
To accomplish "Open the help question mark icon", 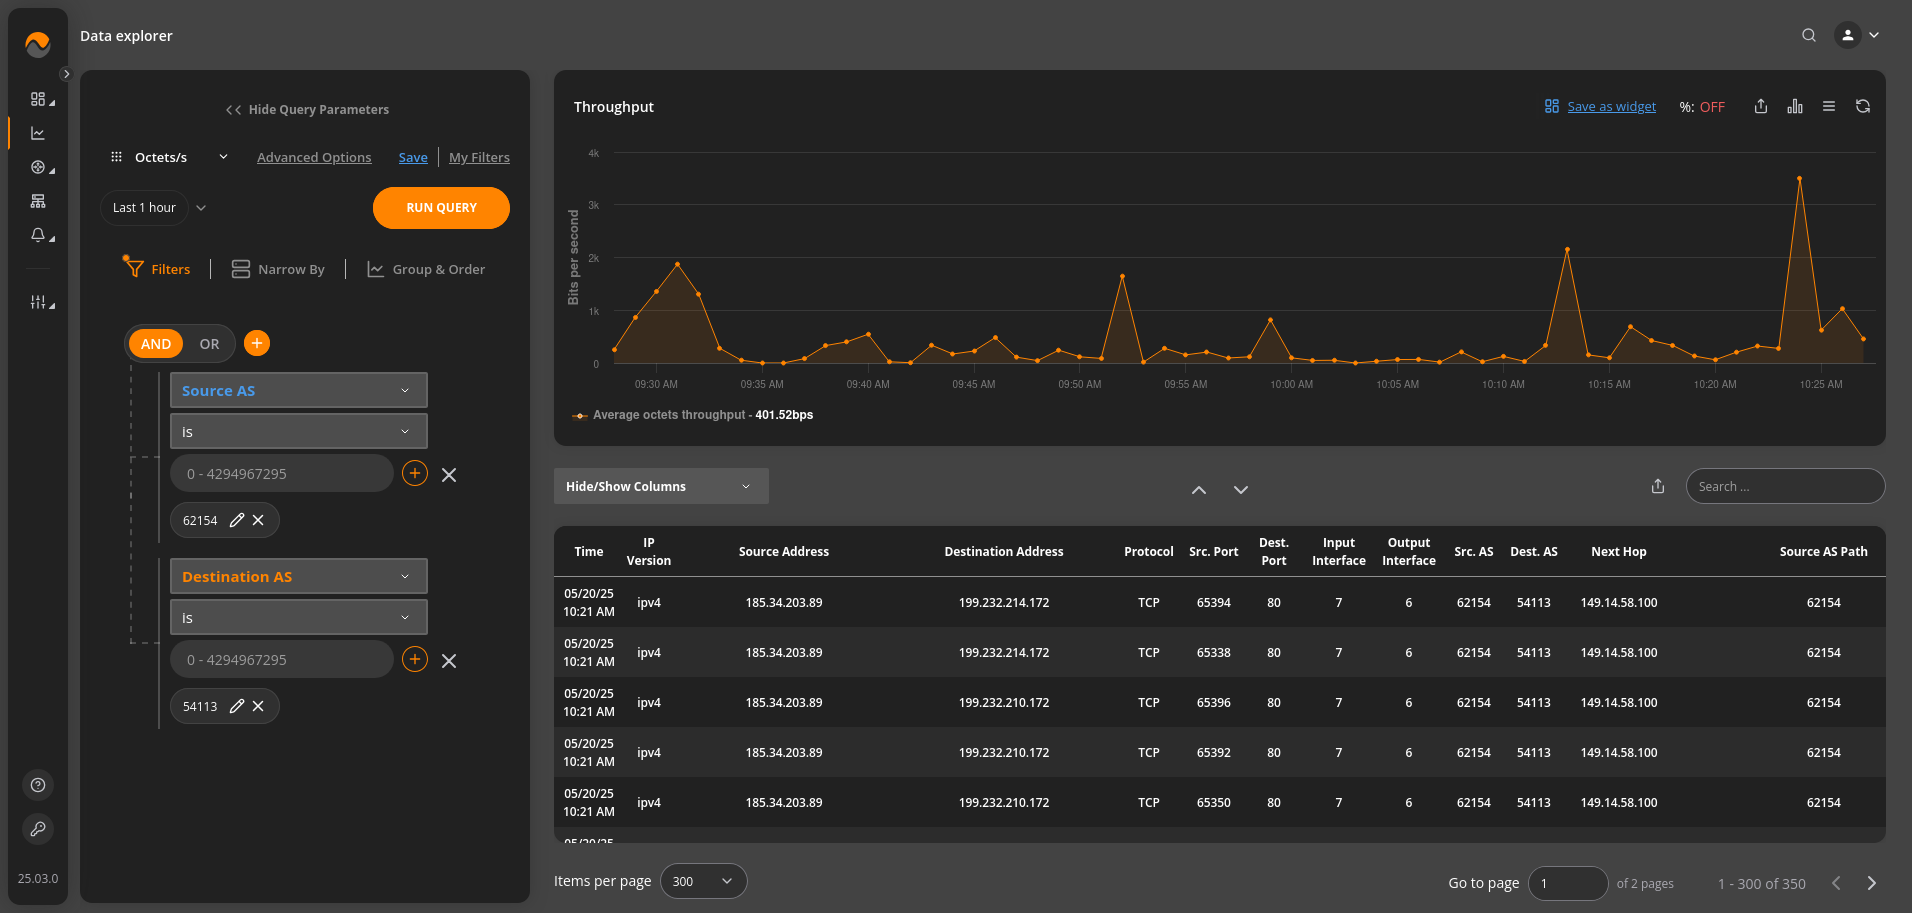I will (x=38, y=785).
